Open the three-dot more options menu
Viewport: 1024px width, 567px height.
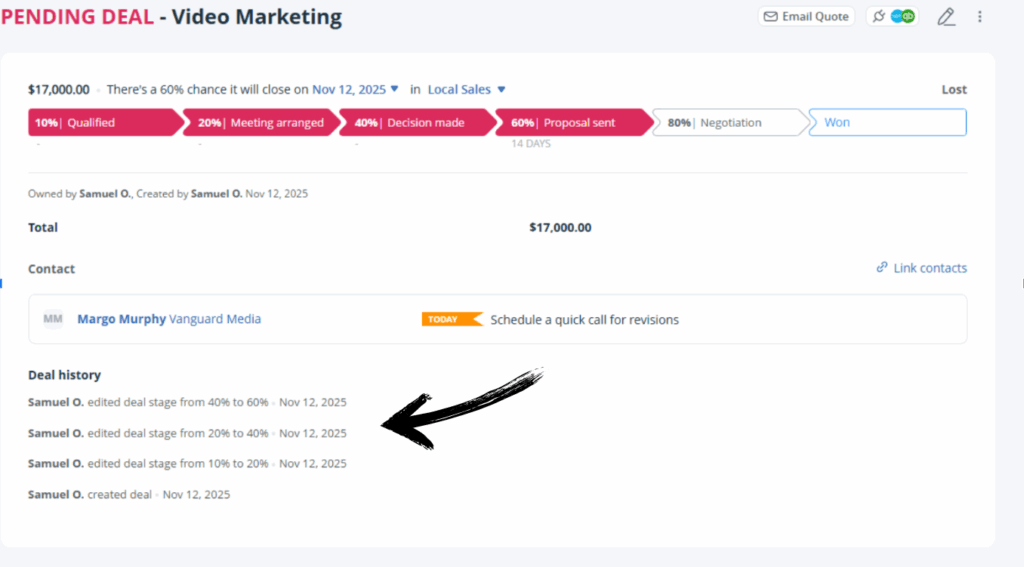[980, 17]
